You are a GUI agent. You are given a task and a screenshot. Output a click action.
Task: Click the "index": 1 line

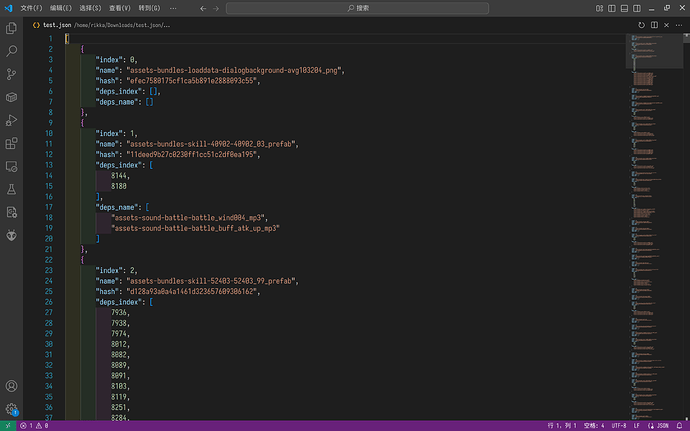tap(117, 133)
